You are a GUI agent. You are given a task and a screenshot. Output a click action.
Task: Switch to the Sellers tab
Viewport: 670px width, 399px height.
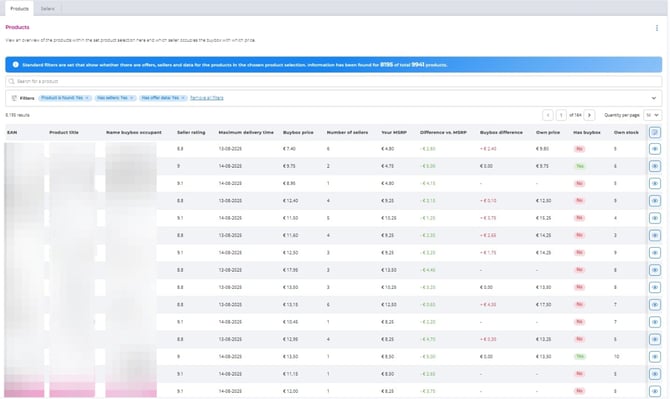47,9
